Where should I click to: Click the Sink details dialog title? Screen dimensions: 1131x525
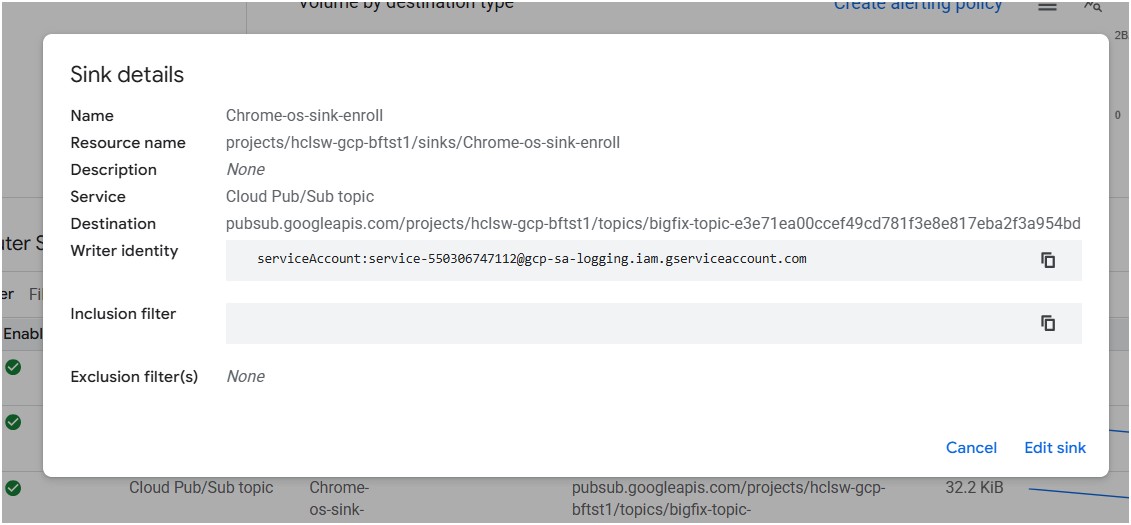pos(127,75)
